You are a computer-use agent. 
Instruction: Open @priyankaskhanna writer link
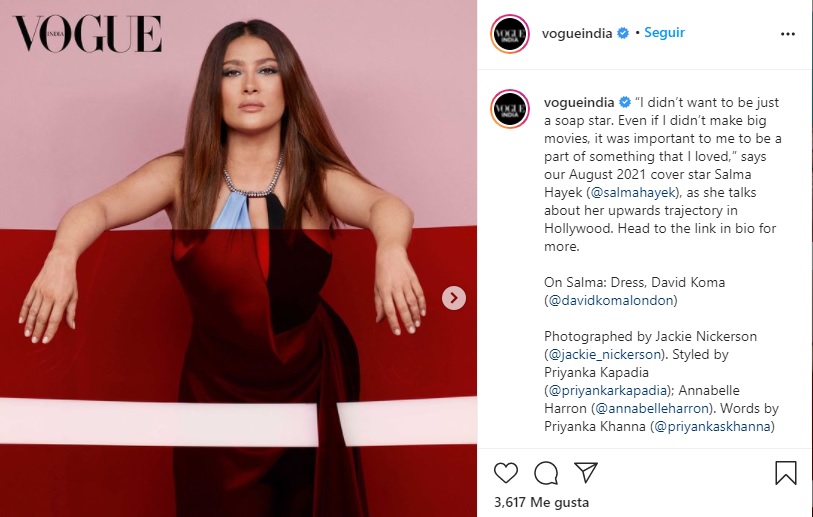coord(712,426)
